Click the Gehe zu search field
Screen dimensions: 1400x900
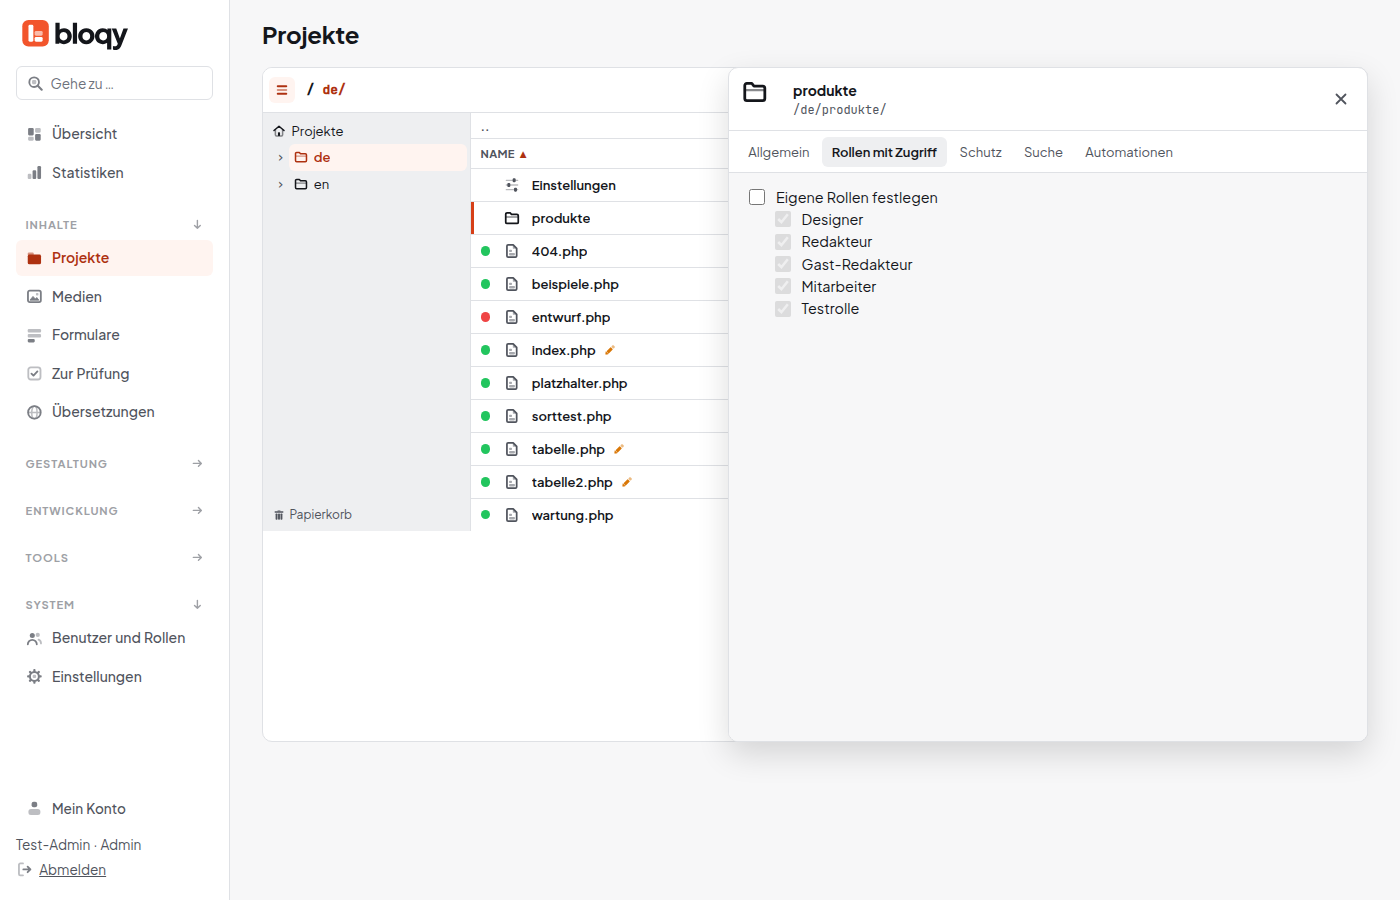pos(114,83)
